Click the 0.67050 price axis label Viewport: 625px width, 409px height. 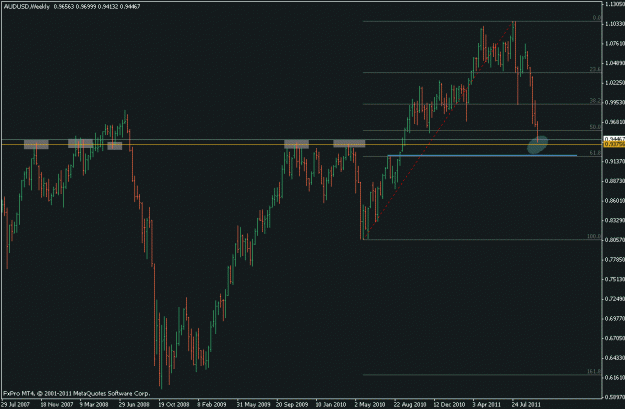[615, 338]
